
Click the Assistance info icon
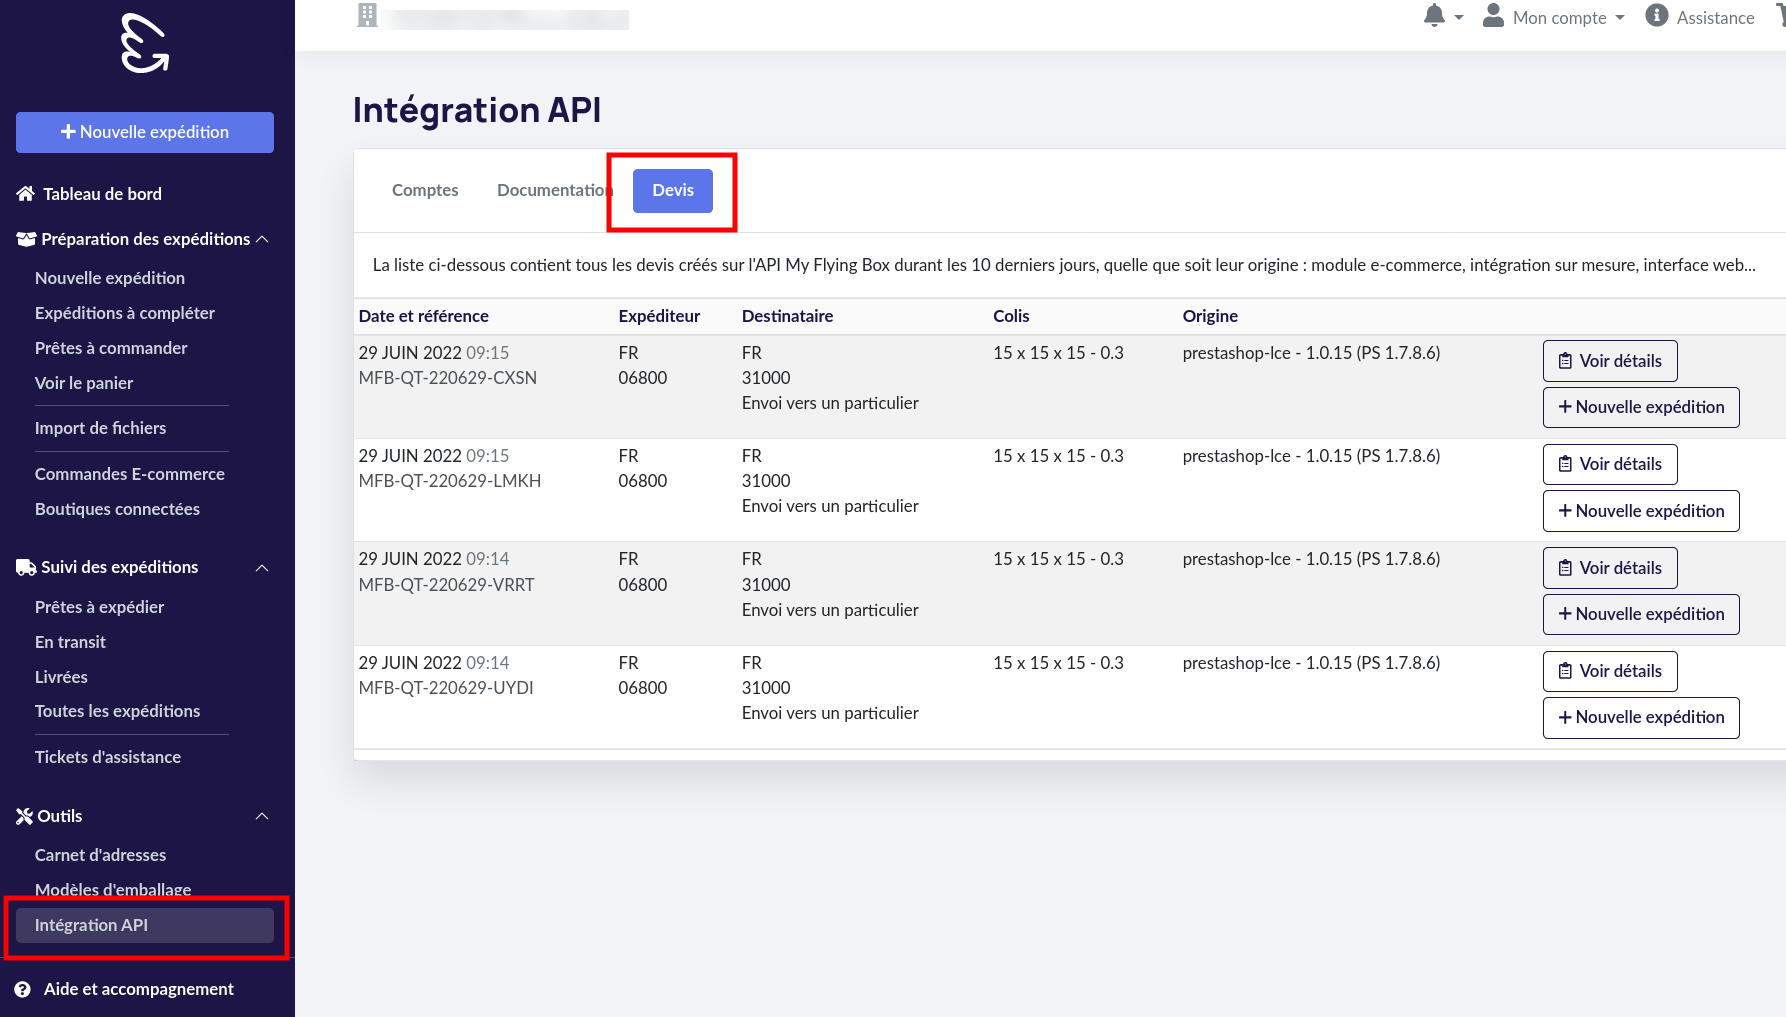click(x=1656, y=16)
